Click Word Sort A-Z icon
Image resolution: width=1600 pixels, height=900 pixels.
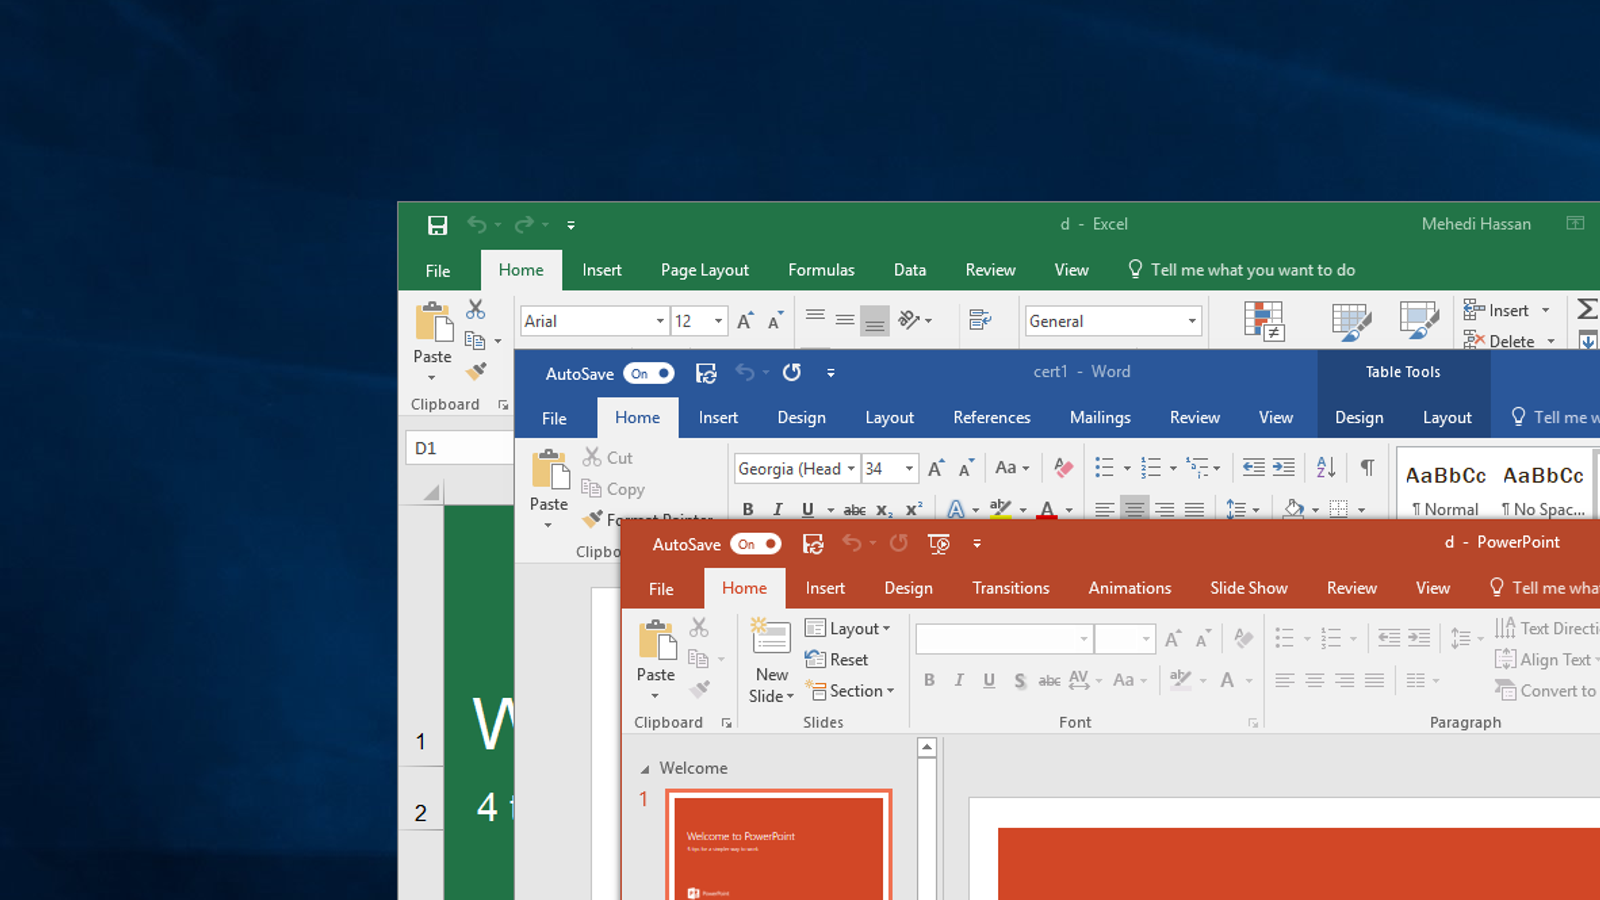1326,467
